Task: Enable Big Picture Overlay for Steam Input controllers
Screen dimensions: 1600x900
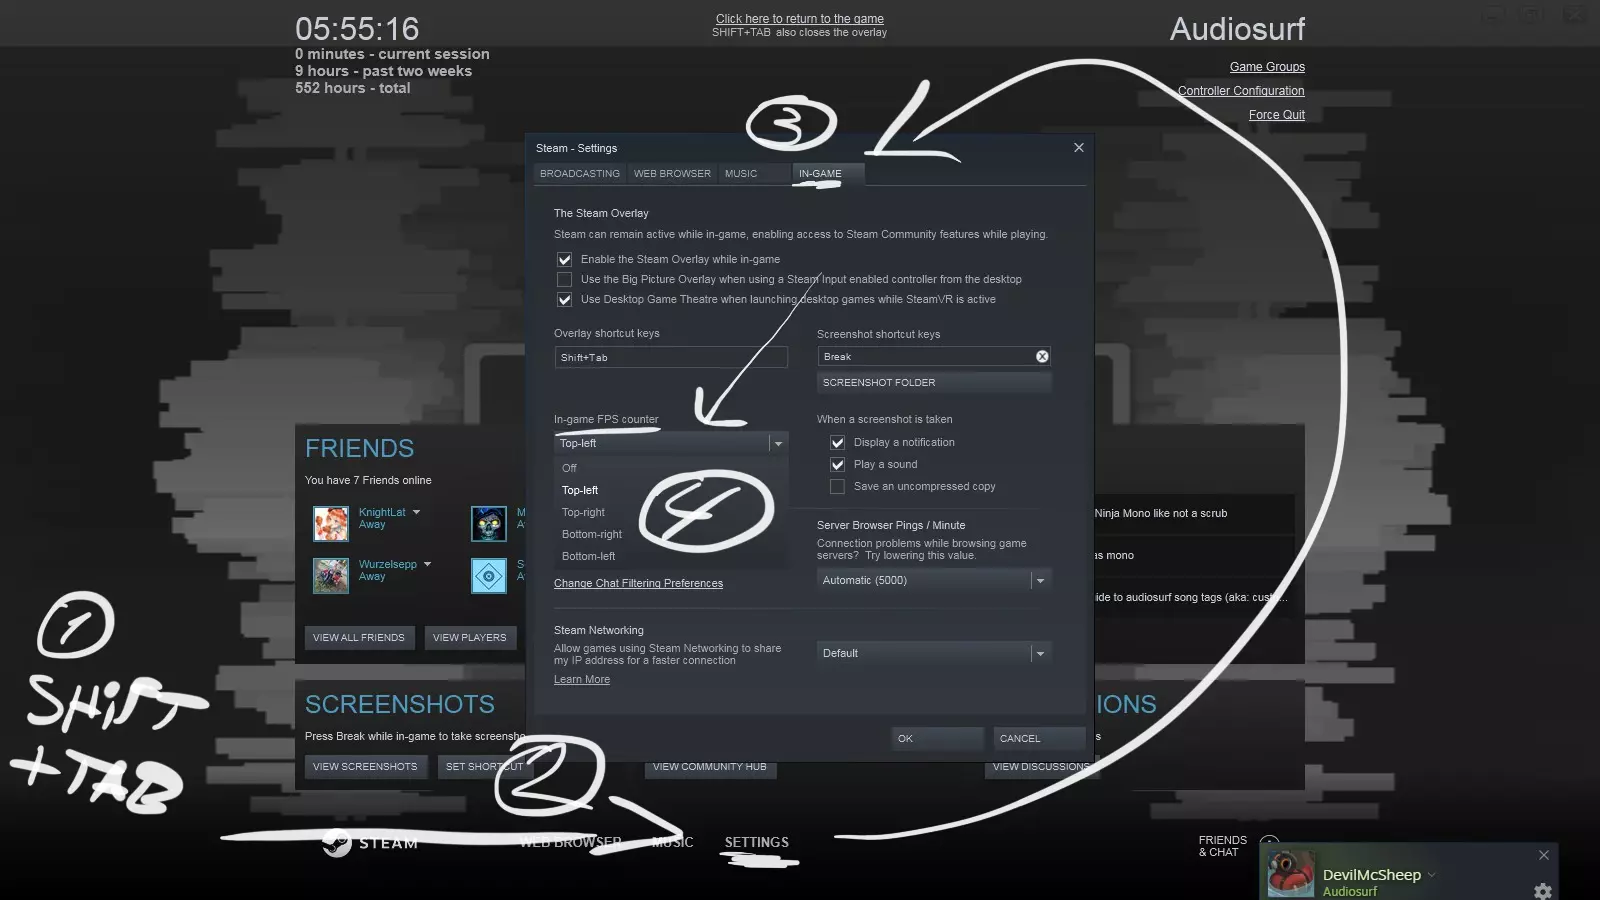Action: pos(565,279)
